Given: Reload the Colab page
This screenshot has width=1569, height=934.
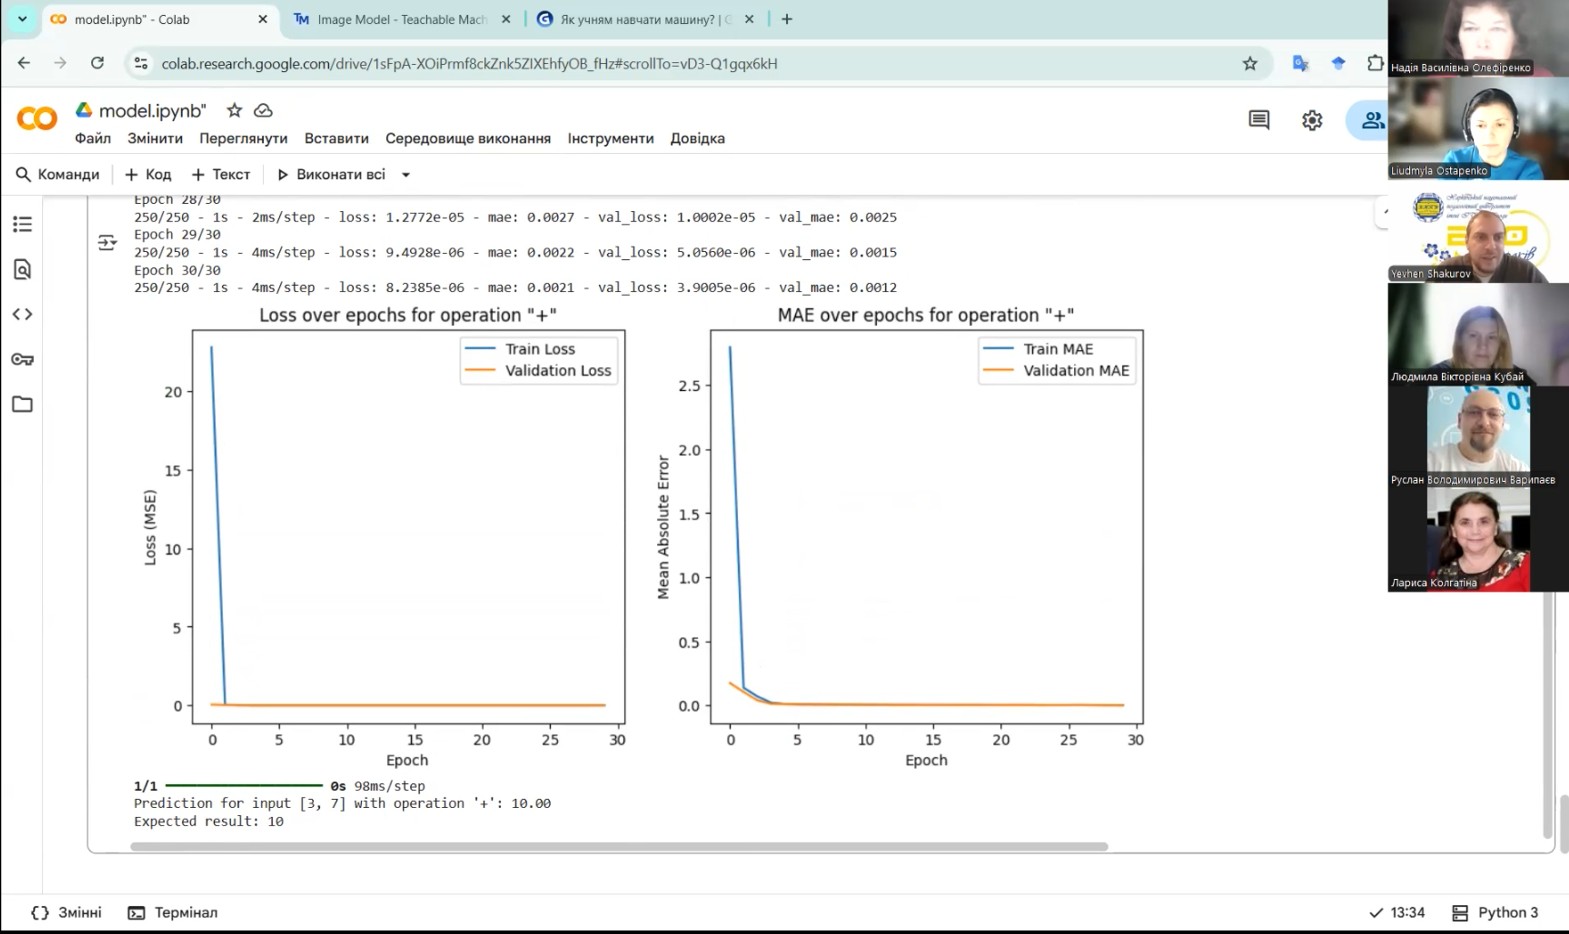Looking at the screenshot, I should (x=97, y=63).
